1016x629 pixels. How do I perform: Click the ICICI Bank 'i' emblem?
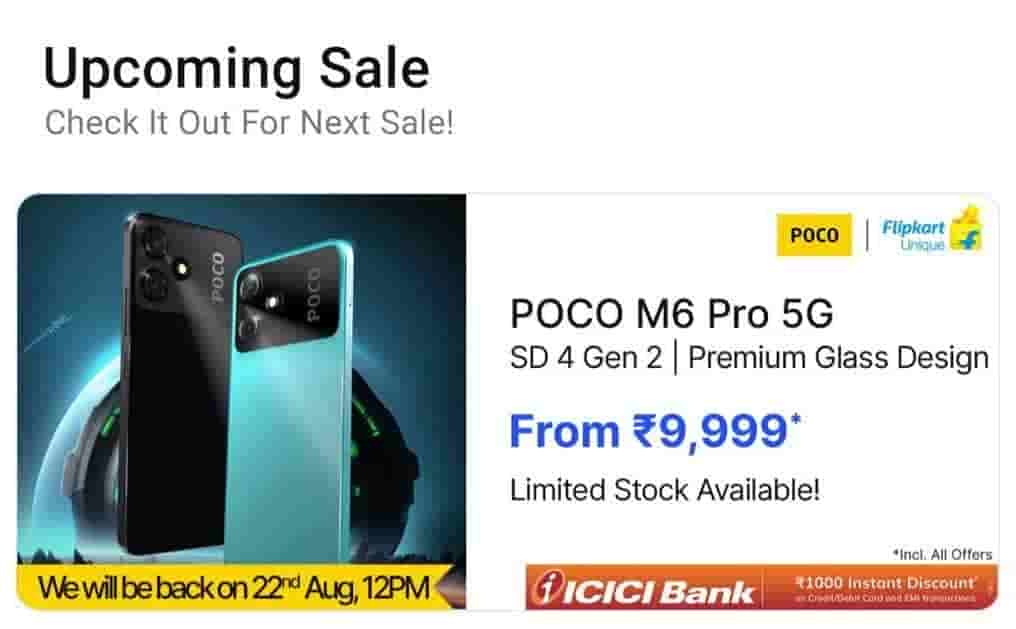(x=546, y=589)
